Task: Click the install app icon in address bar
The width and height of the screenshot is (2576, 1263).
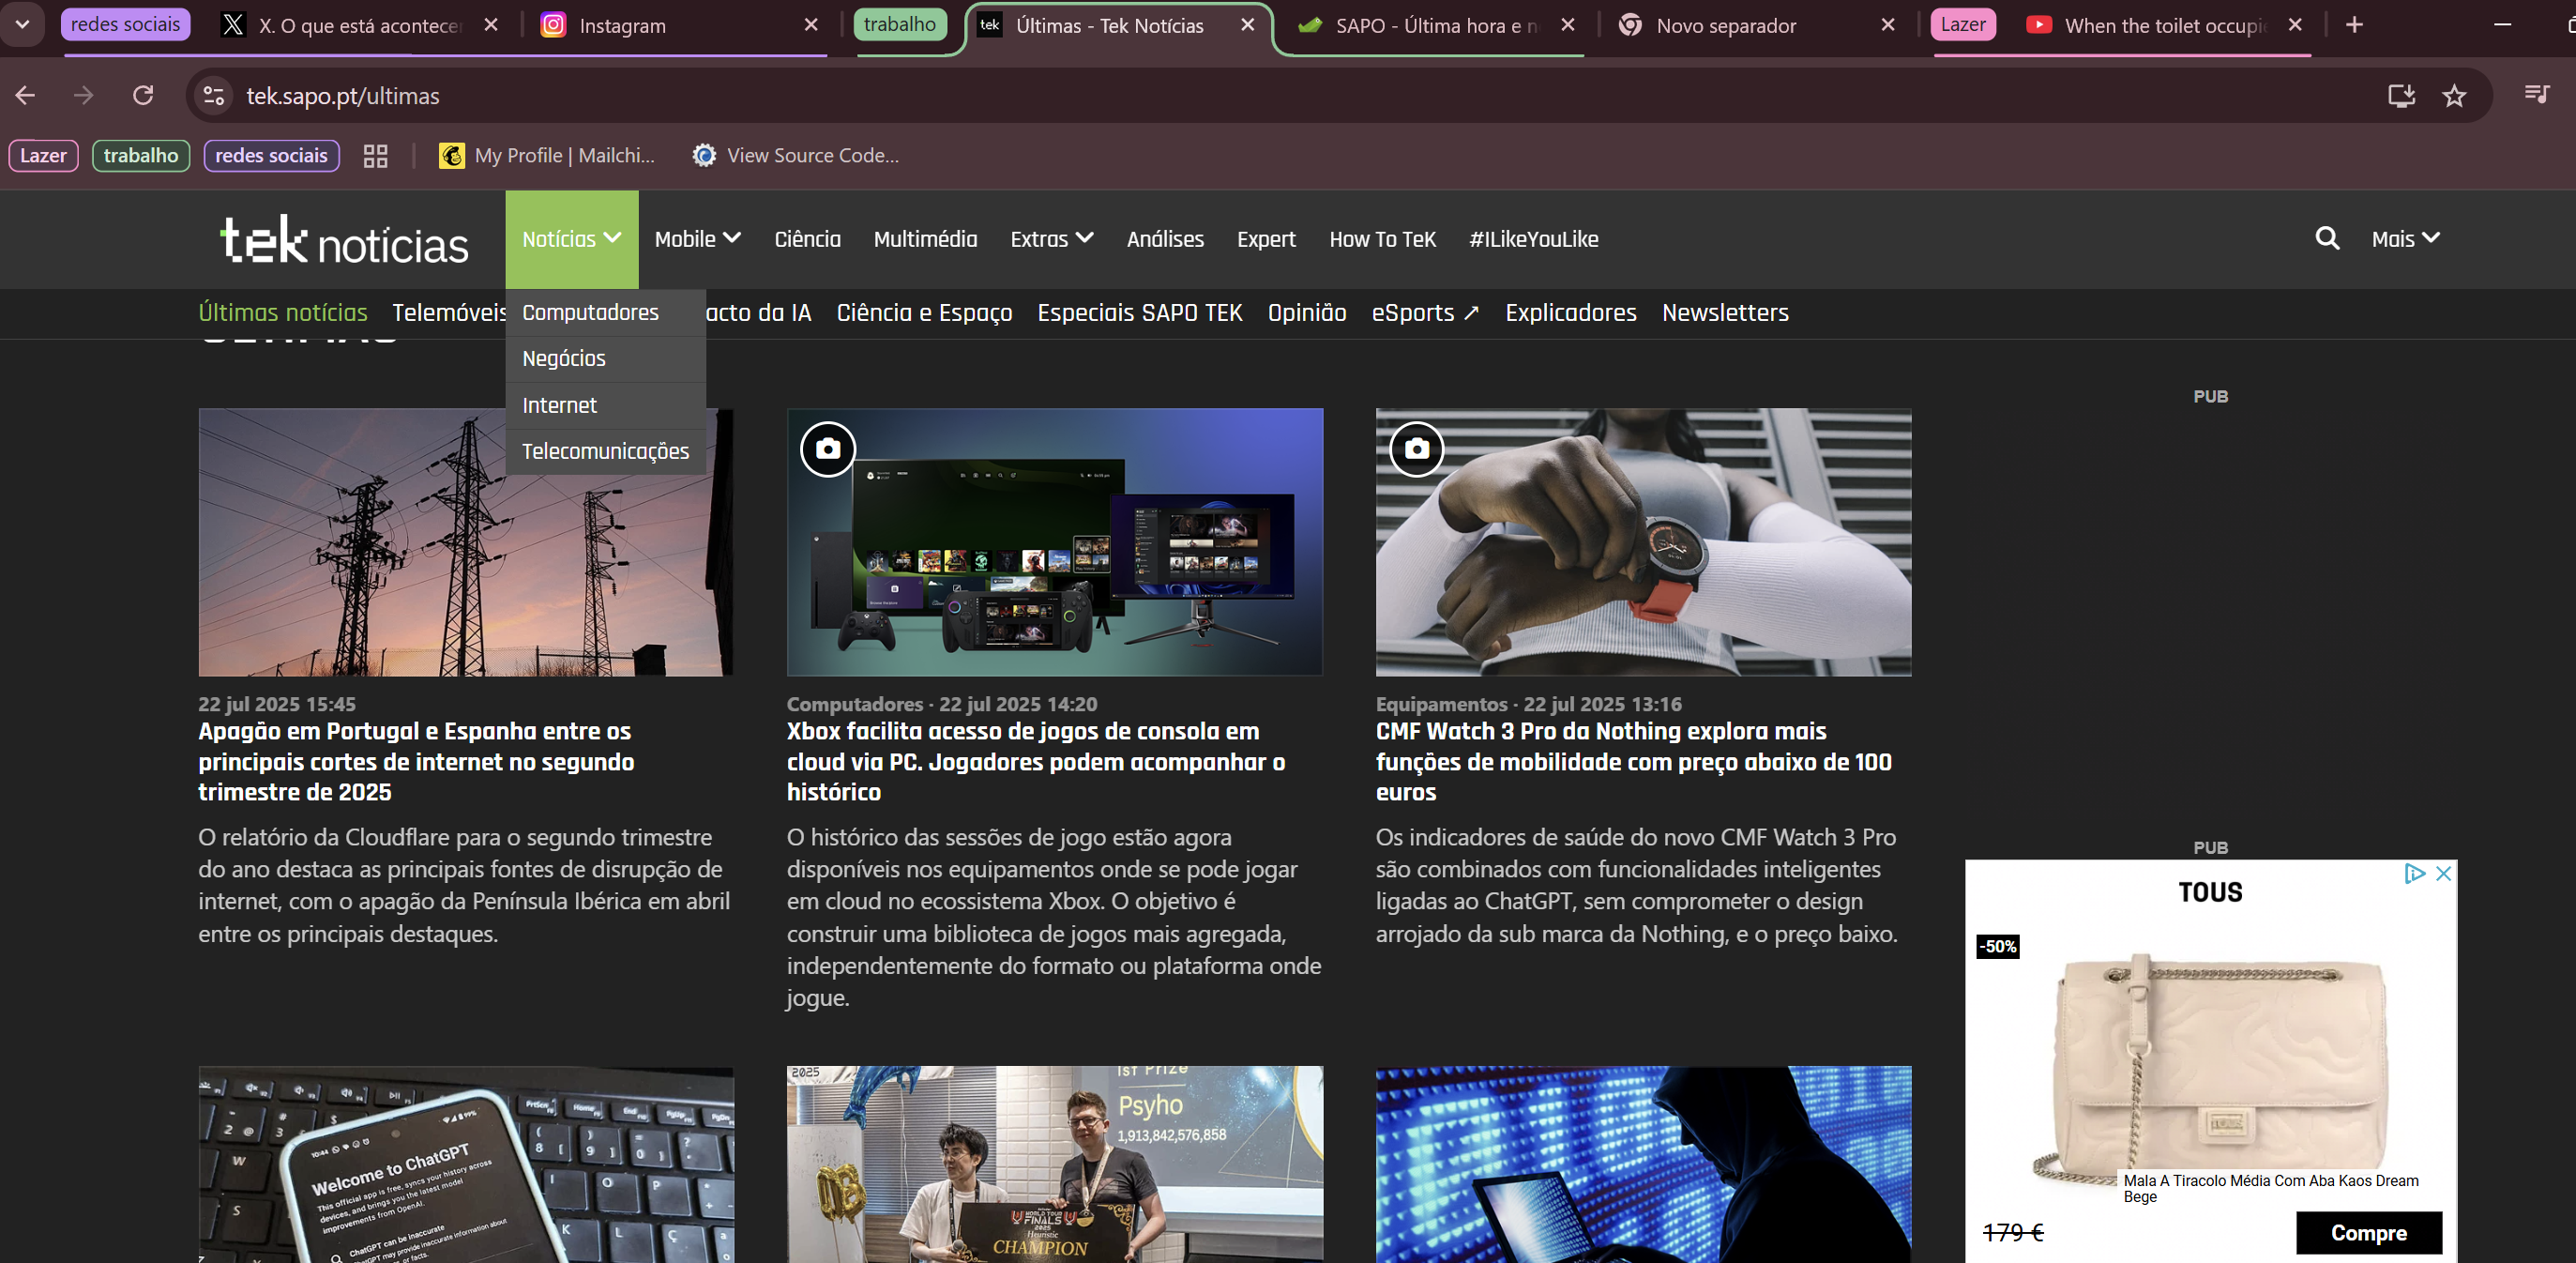Action: tap(2401, 96)
